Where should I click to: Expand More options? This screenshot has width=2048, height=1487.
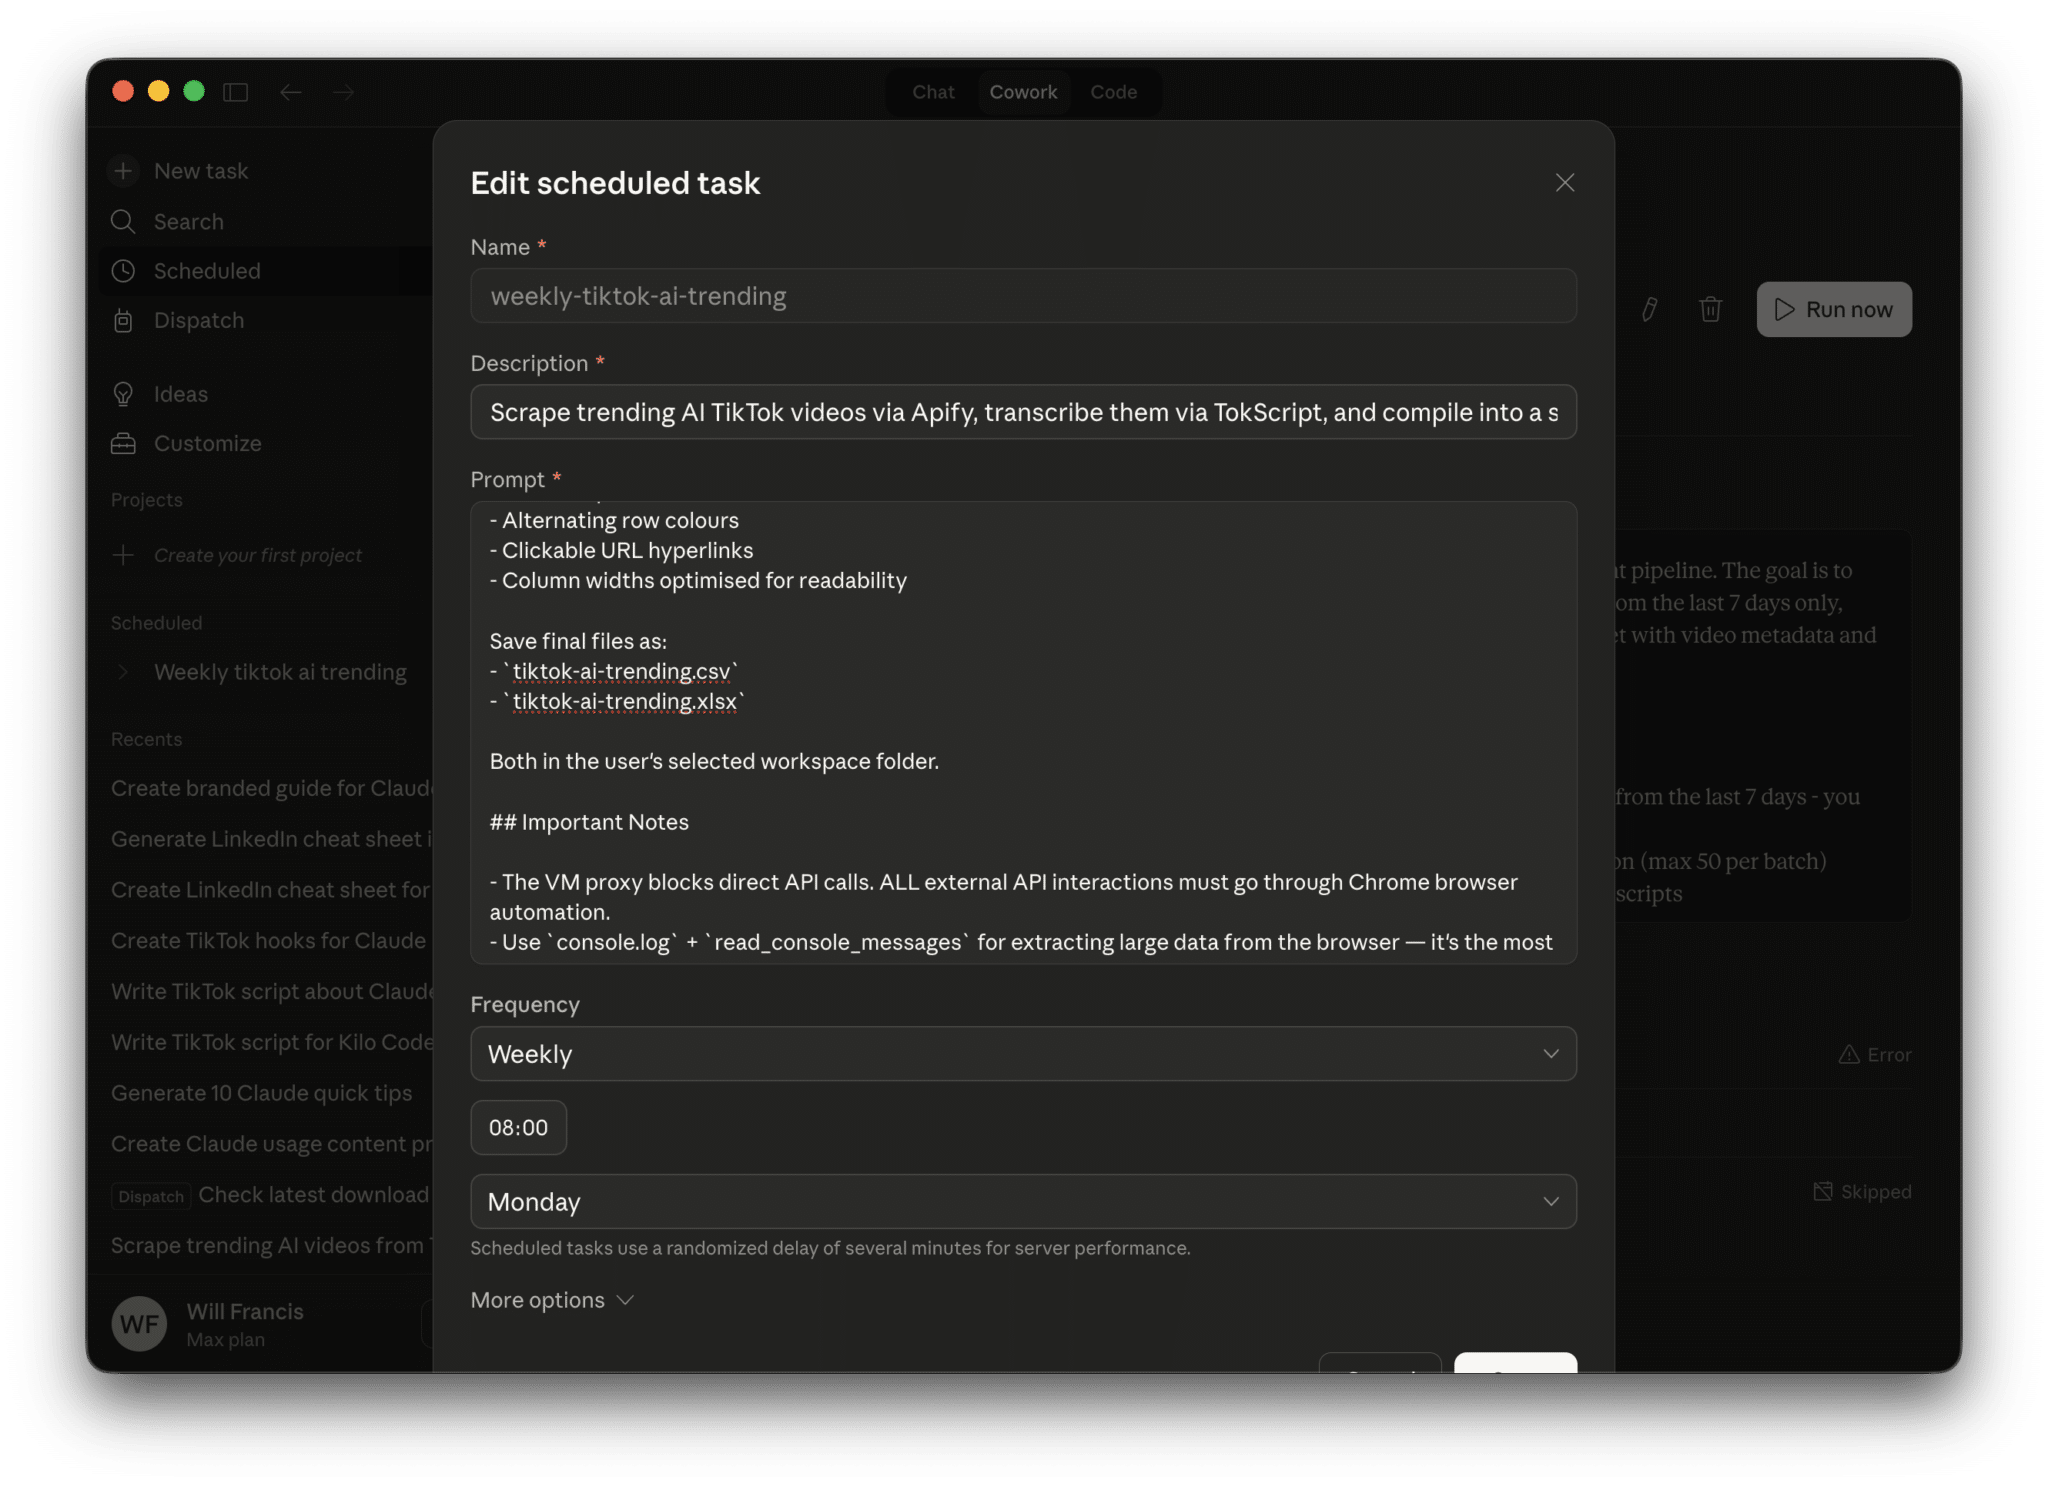(x=552, y=1300)
